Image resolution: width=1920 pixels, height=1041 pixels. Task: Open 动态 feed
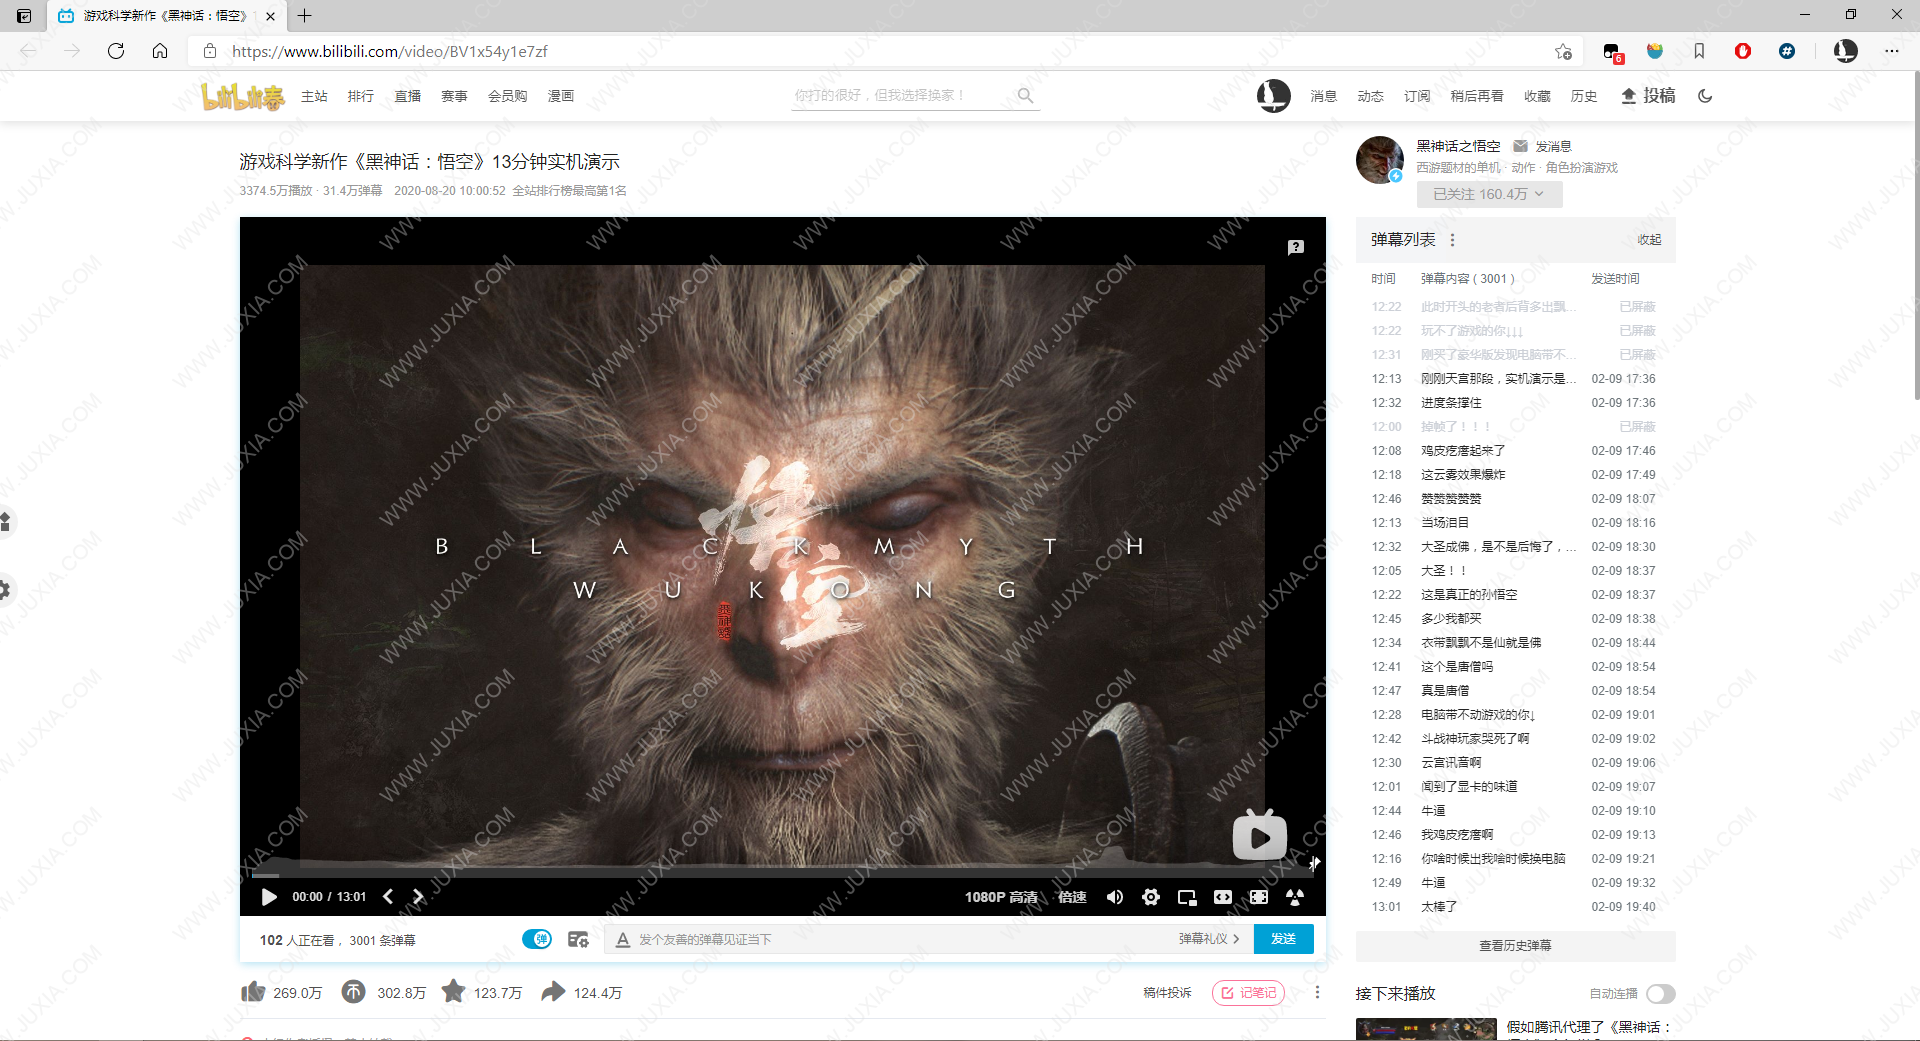coord(1371,96)
